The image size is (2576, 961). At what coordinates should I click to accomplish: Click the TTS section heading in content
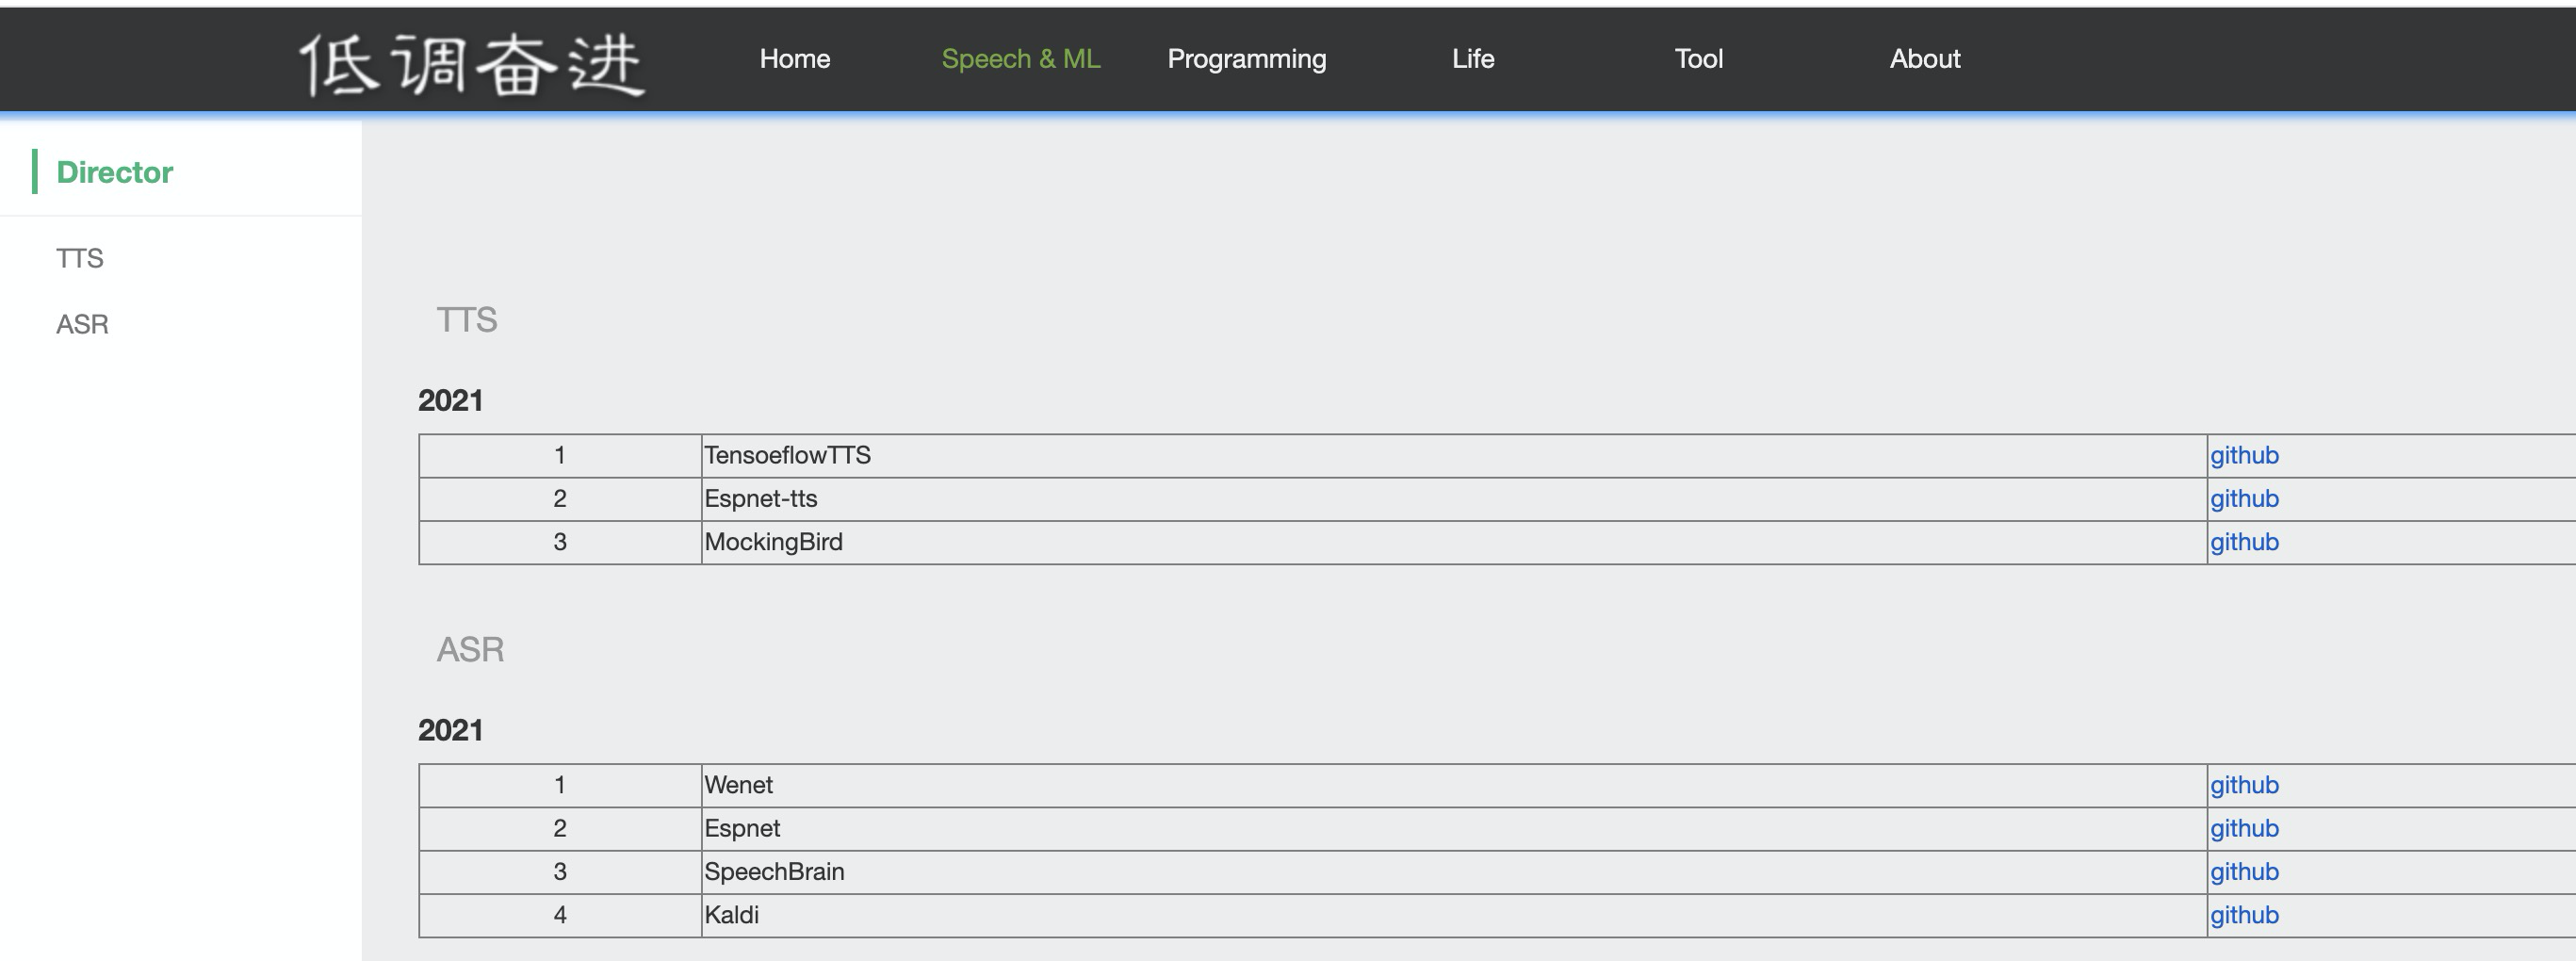click(467, 320)
